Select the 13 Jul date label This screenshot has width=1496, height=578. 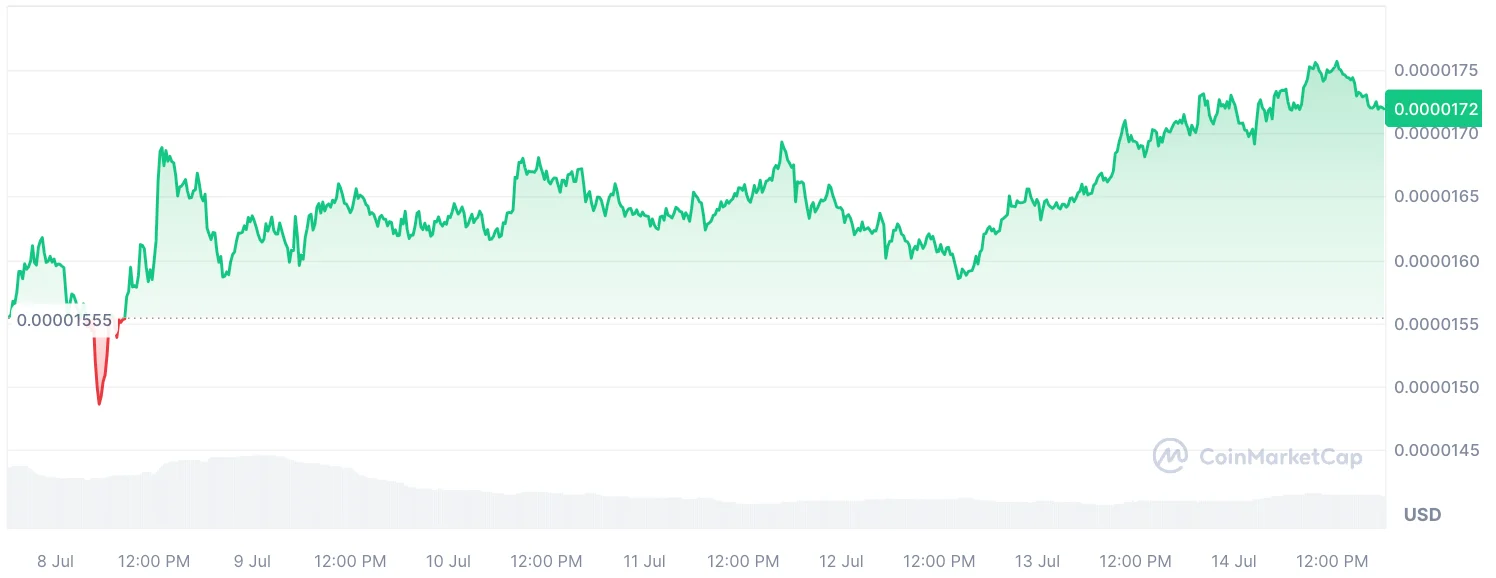coord(1037,561)
